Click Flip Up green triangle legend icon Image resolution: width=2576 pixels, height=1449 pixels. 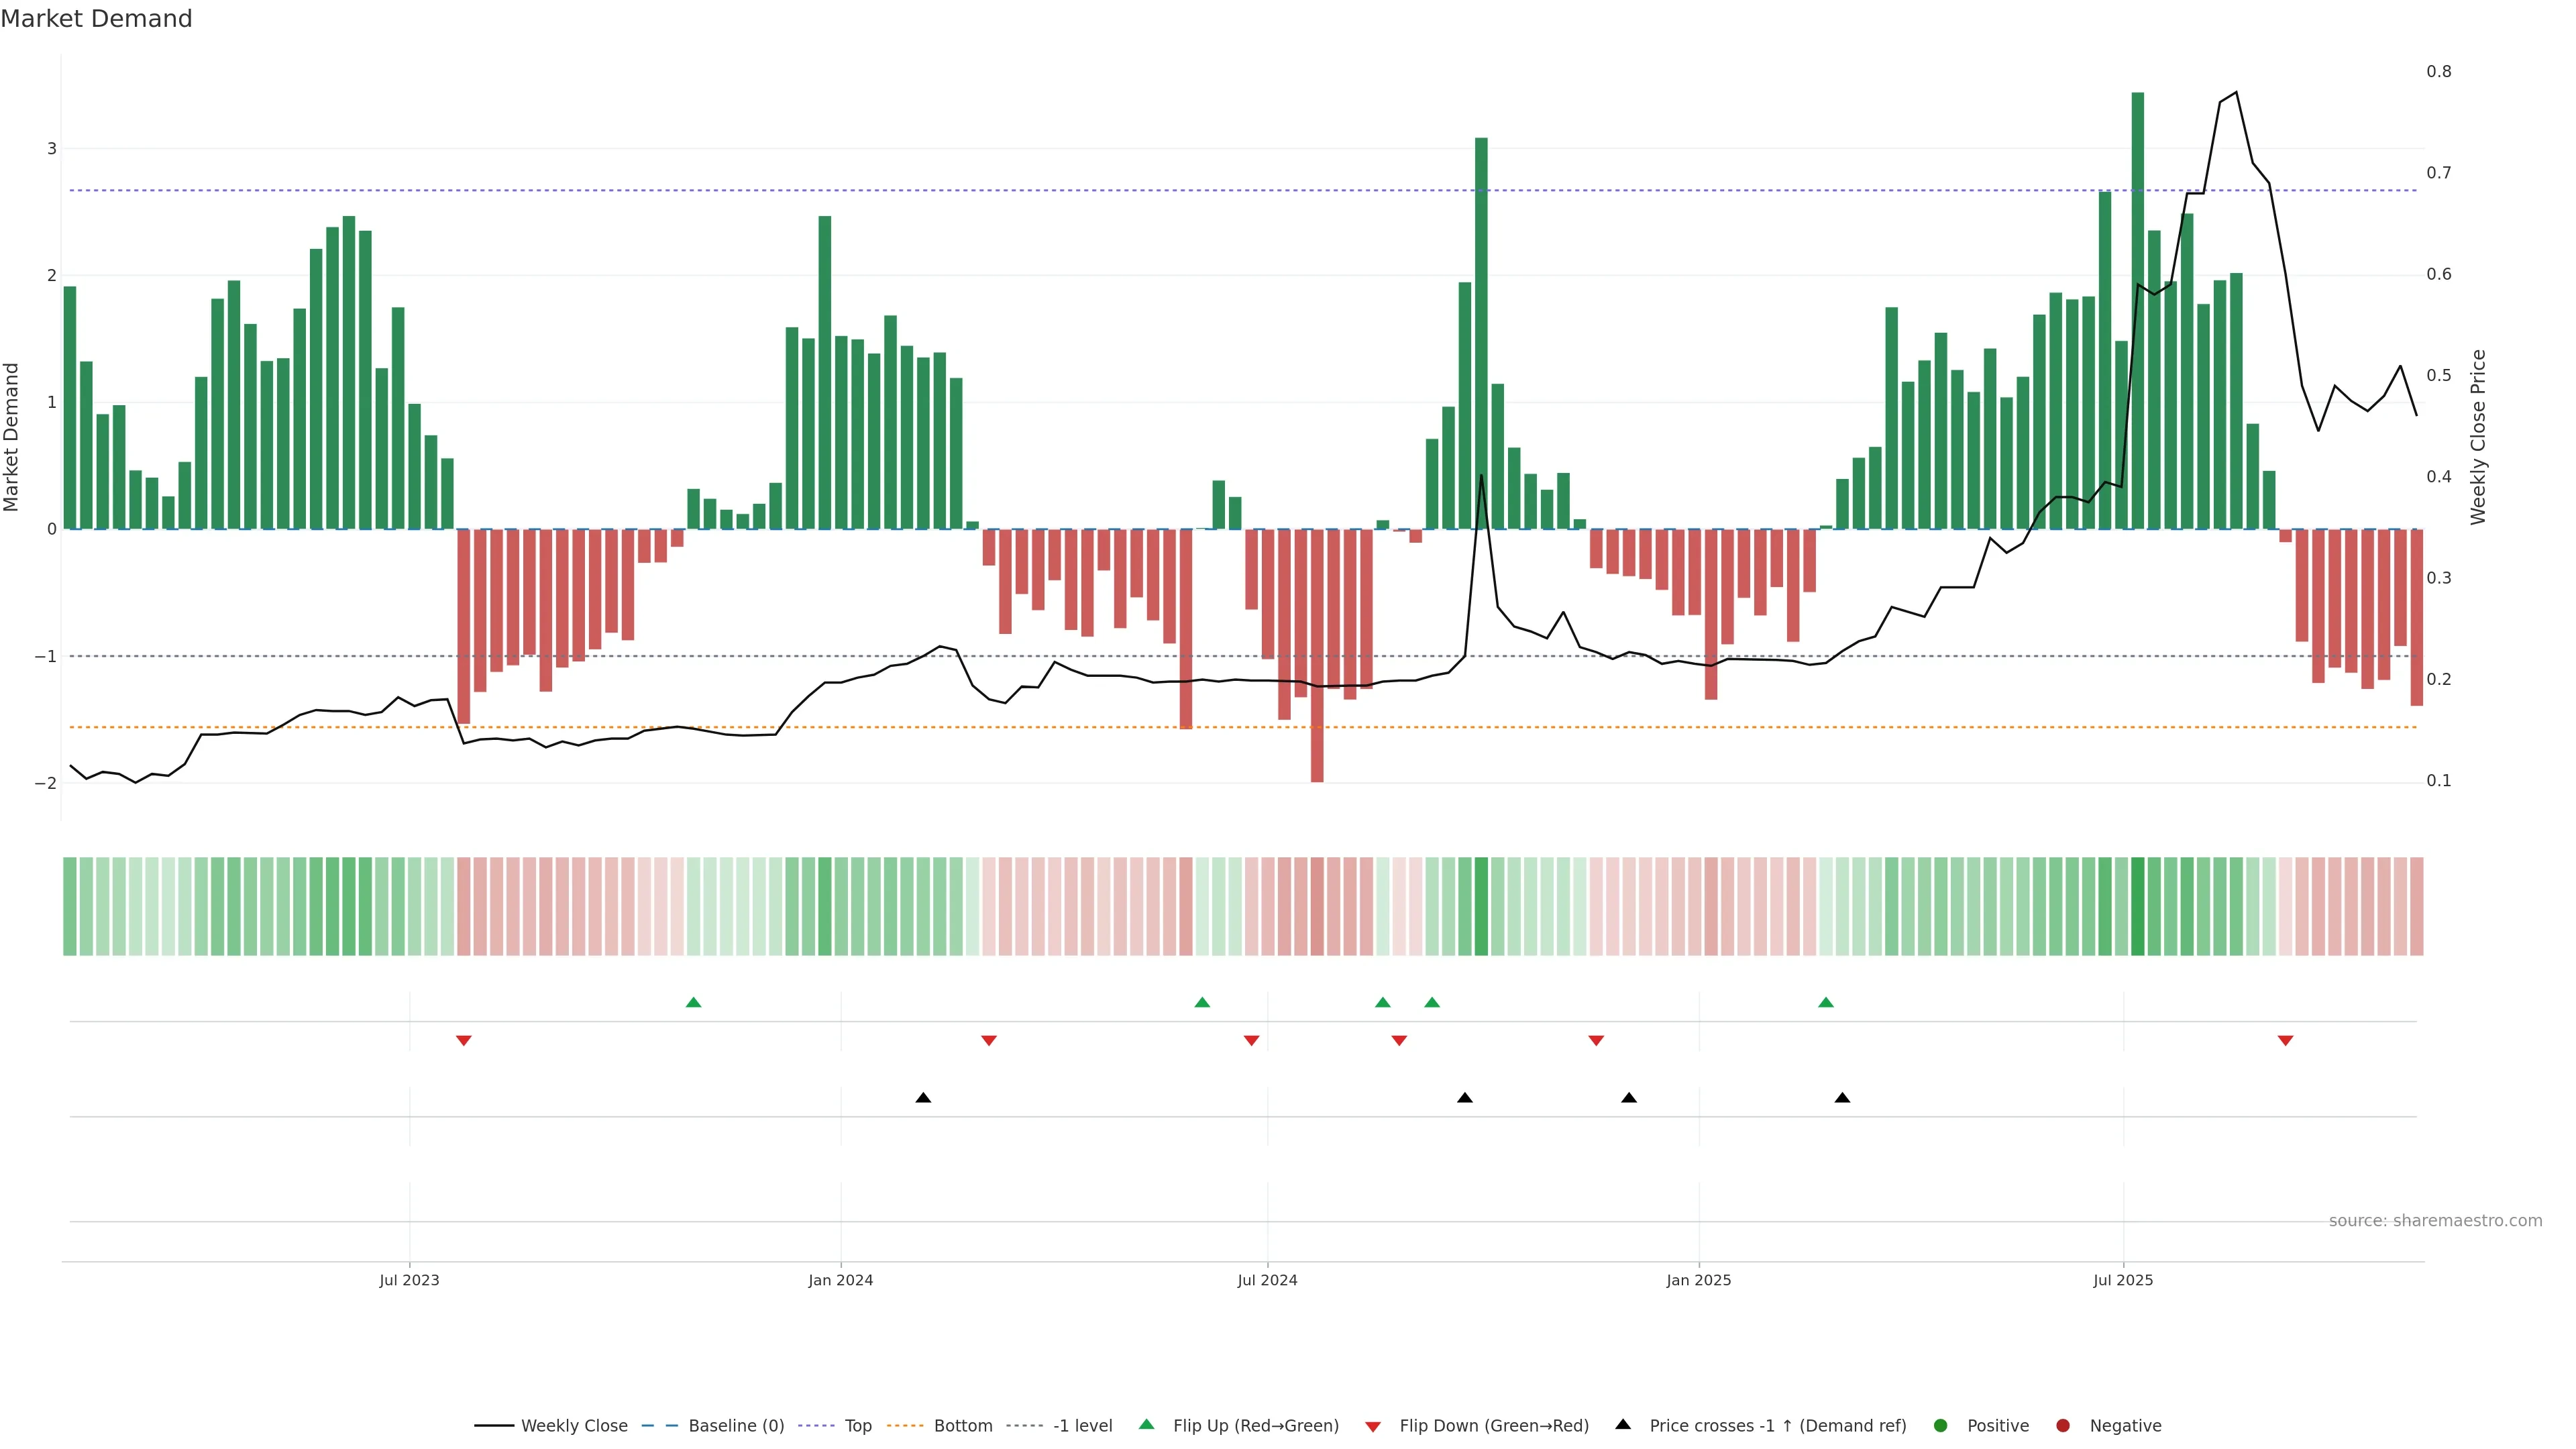click(x=1146, y=1424)
